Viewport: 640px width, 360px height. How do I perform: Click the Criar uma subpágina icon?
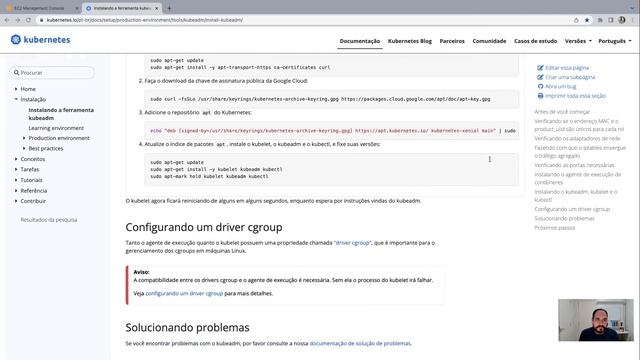click(540, 77)
